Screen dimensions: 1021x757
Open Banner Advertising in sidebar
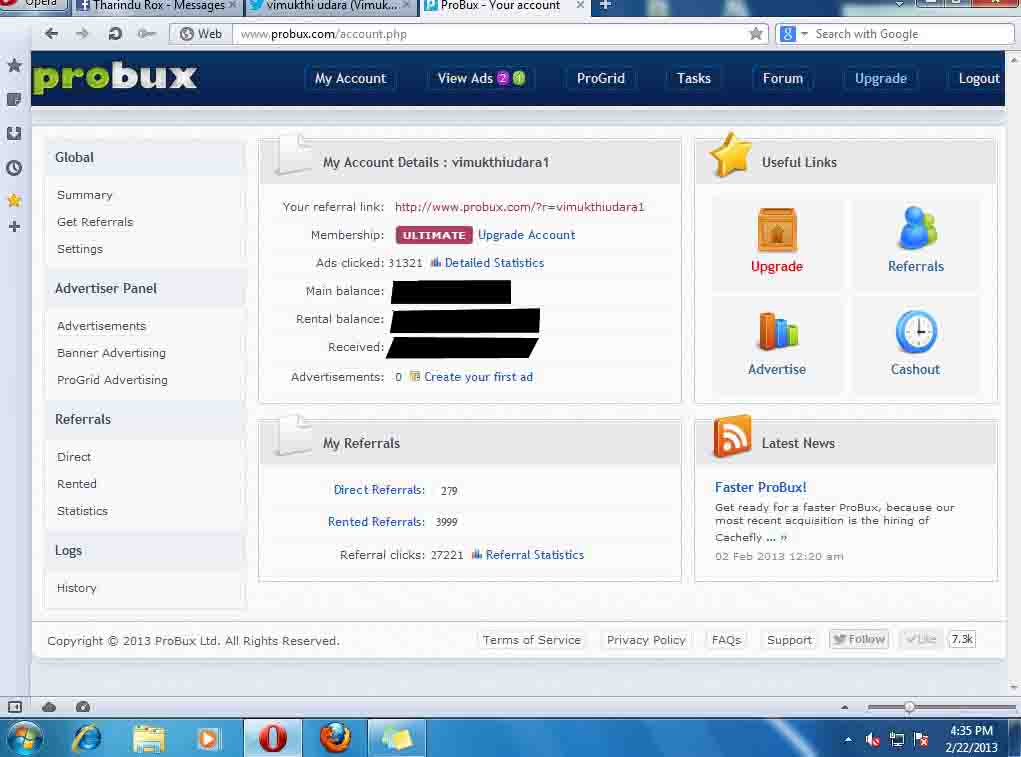pyautogui.click(x=111, y=353)
